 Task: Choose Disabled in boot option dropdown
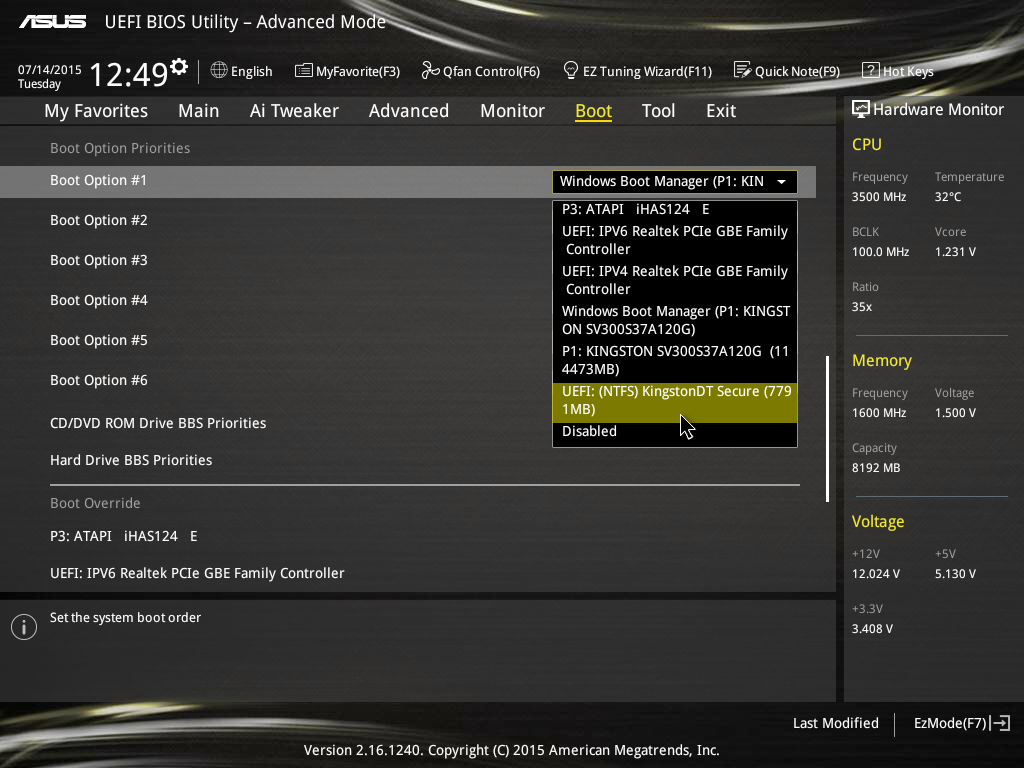click(675, 431)
